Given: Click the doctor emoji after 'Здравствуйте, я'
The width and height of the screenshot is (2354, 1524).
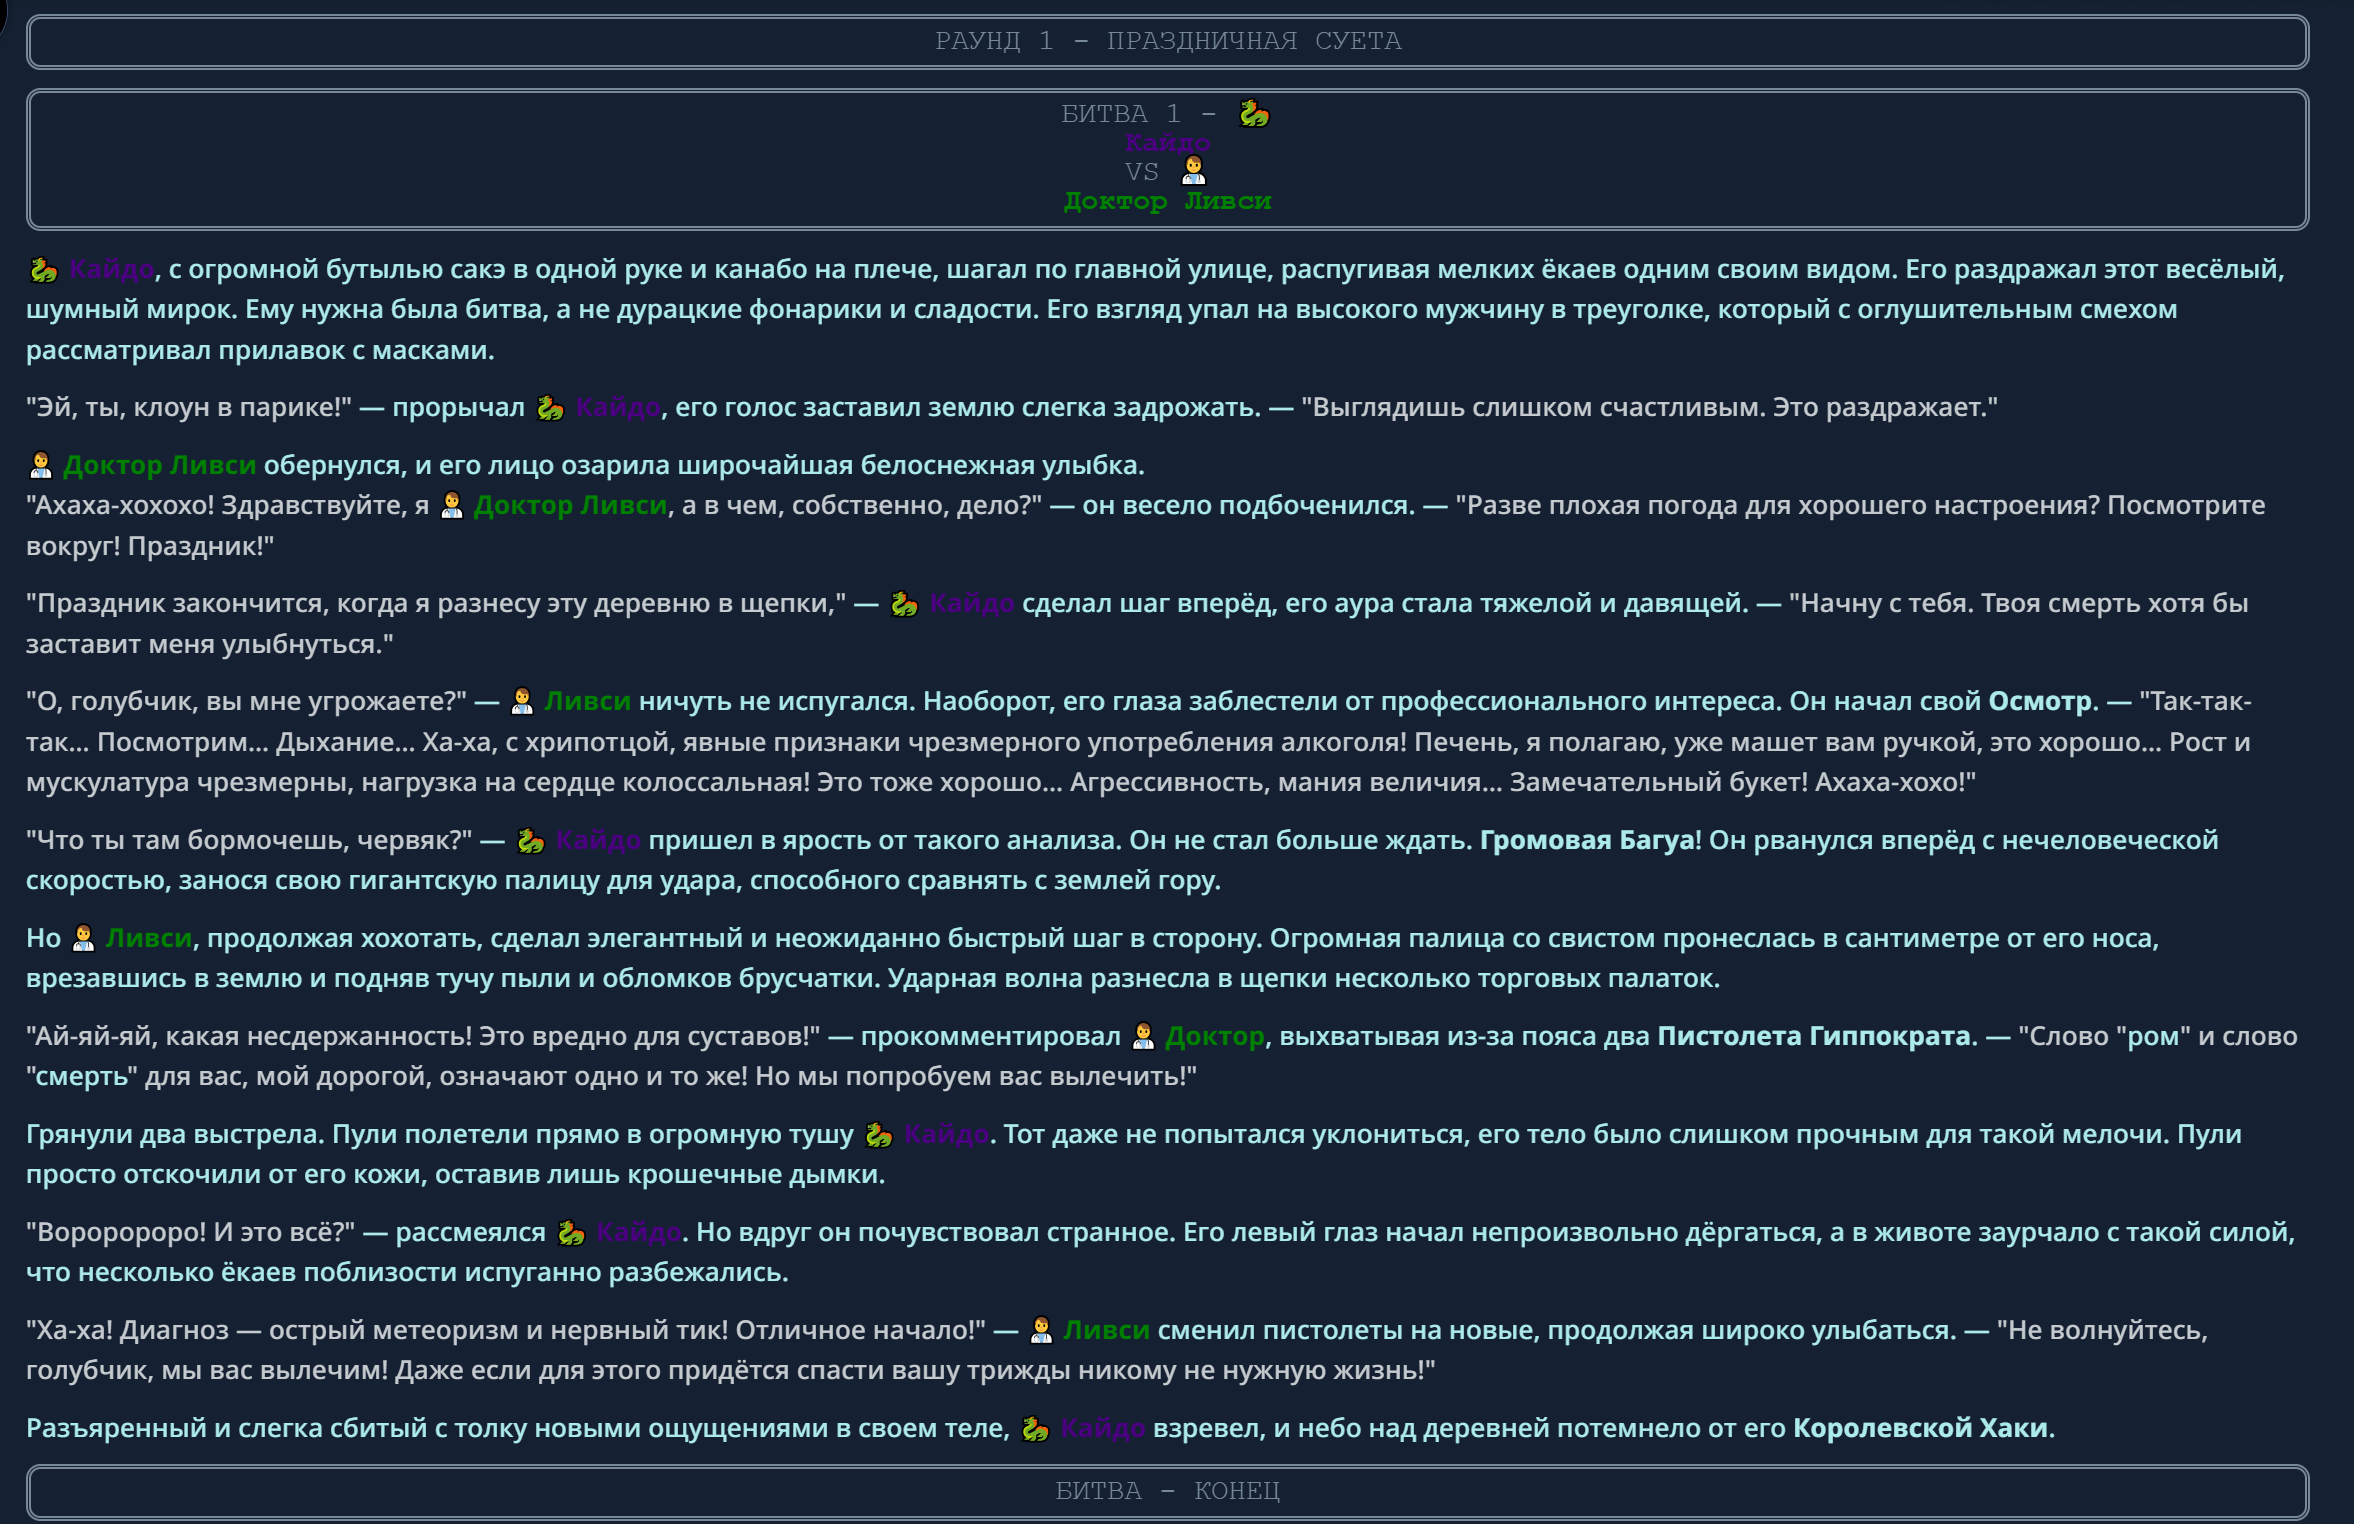Looking at the screenshot, I should [452, 506].
